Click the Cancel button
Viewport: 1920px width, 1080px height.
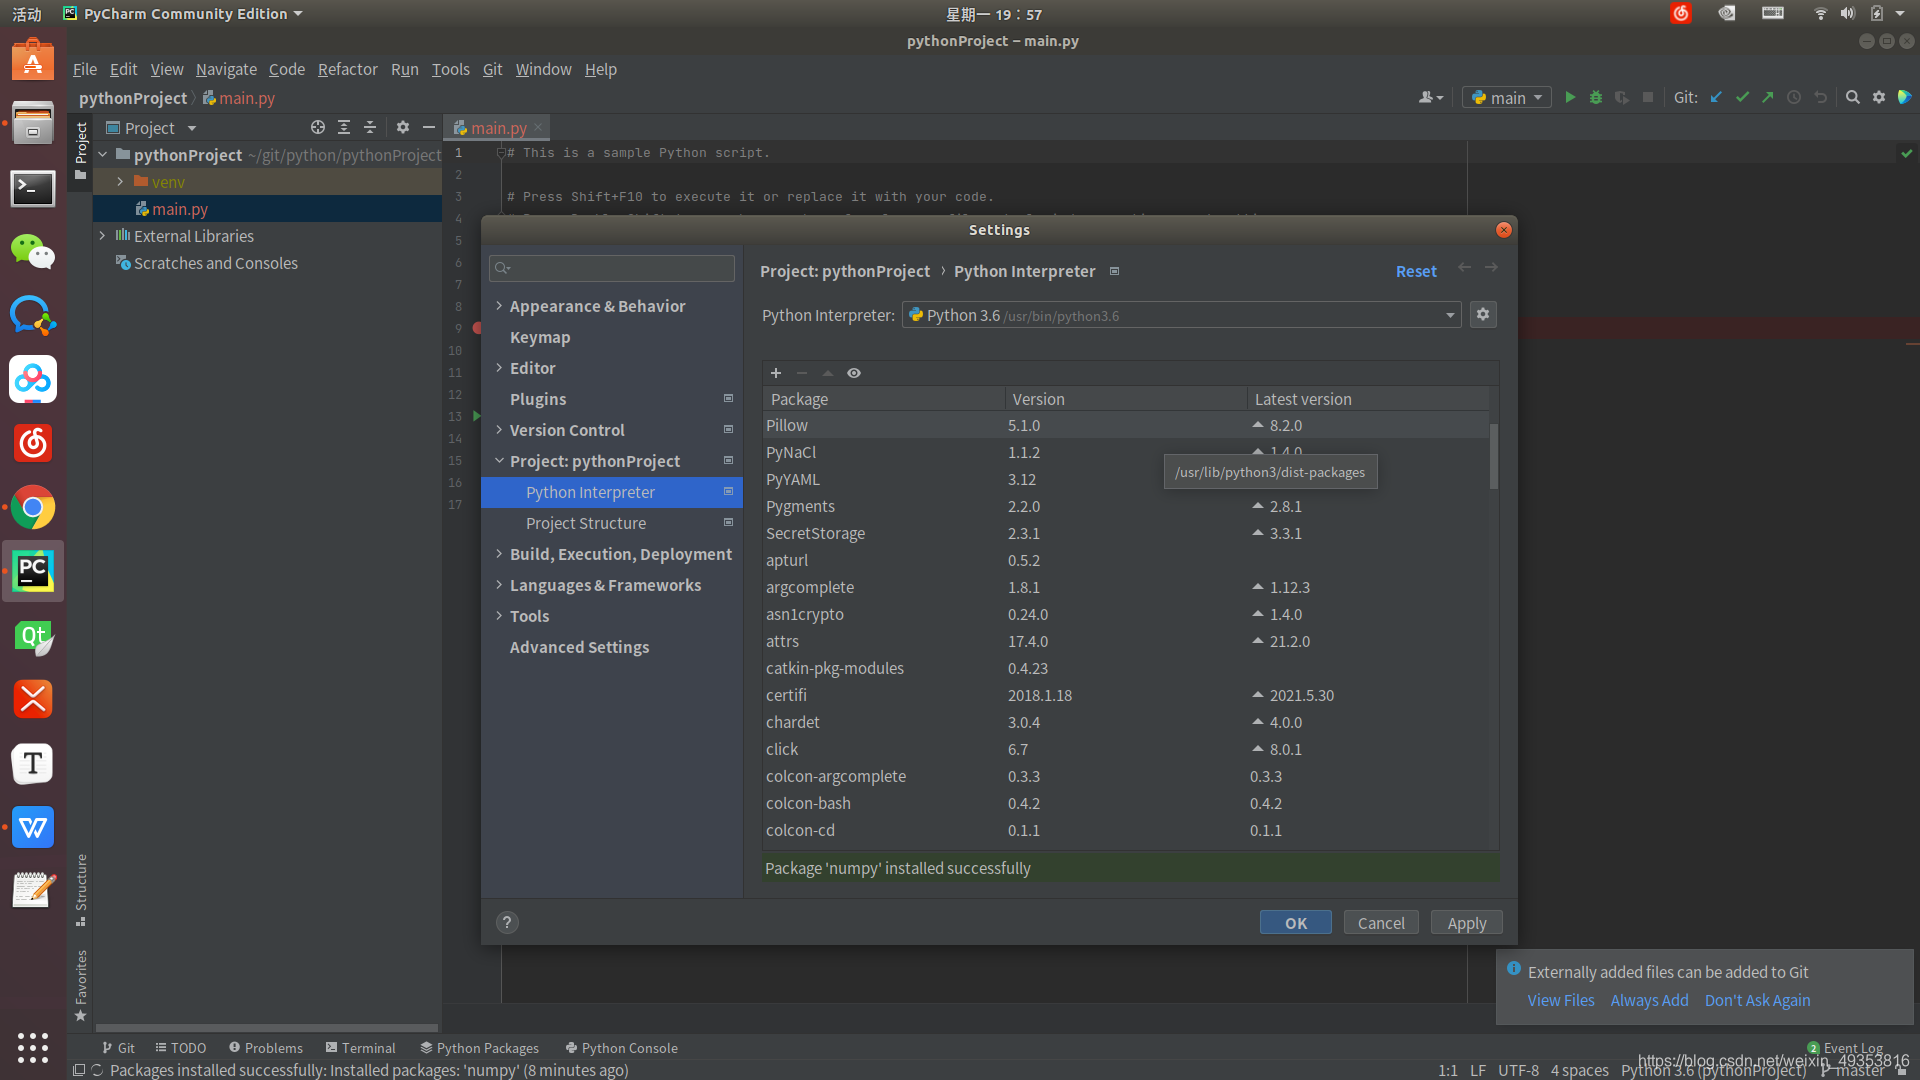point(1381,922)
